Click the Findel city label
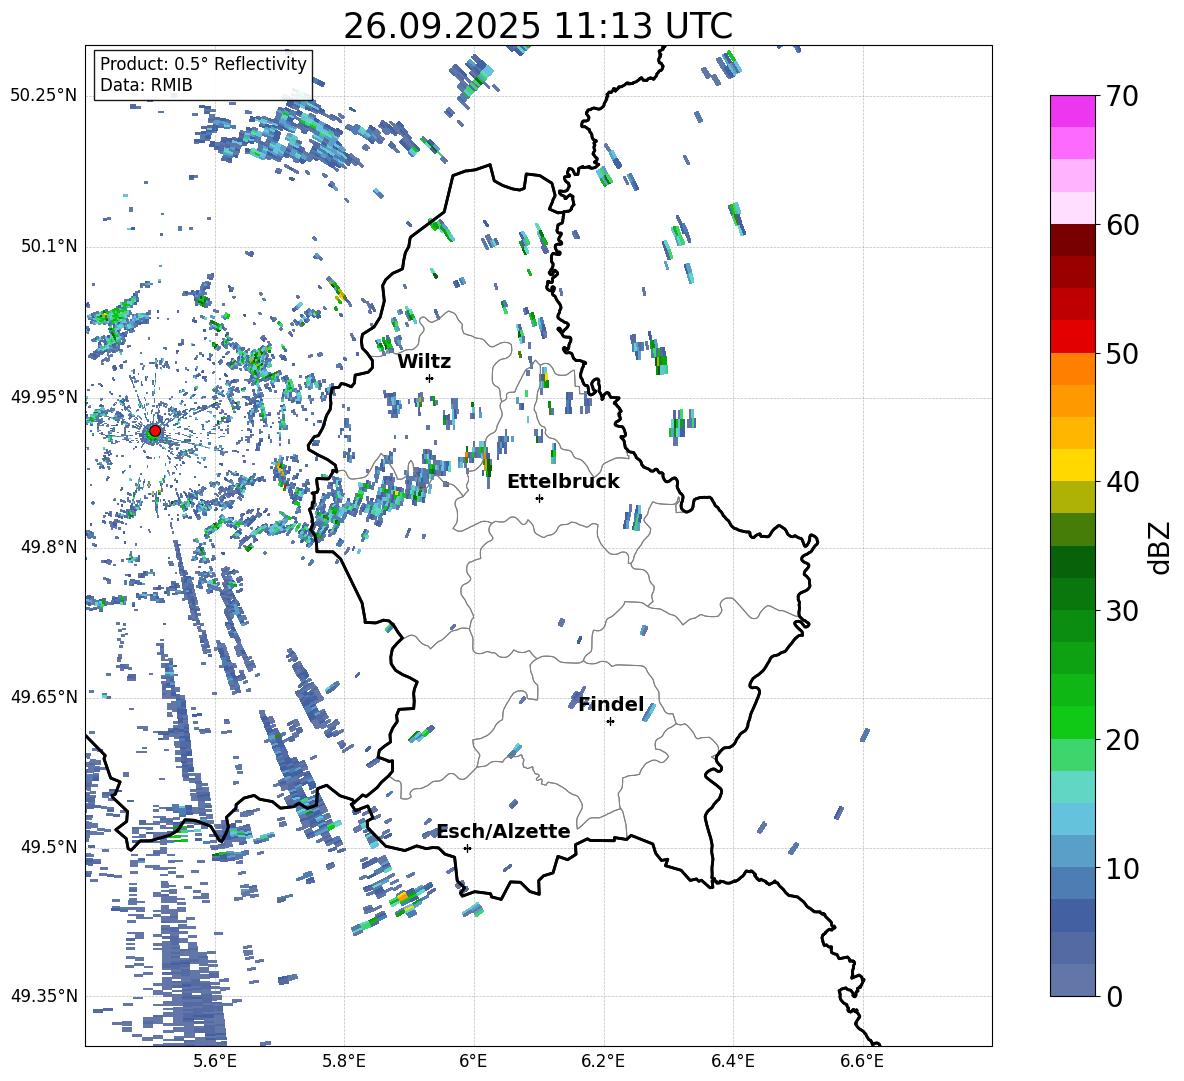The image size is (1184, 1081). click(611, 704)
